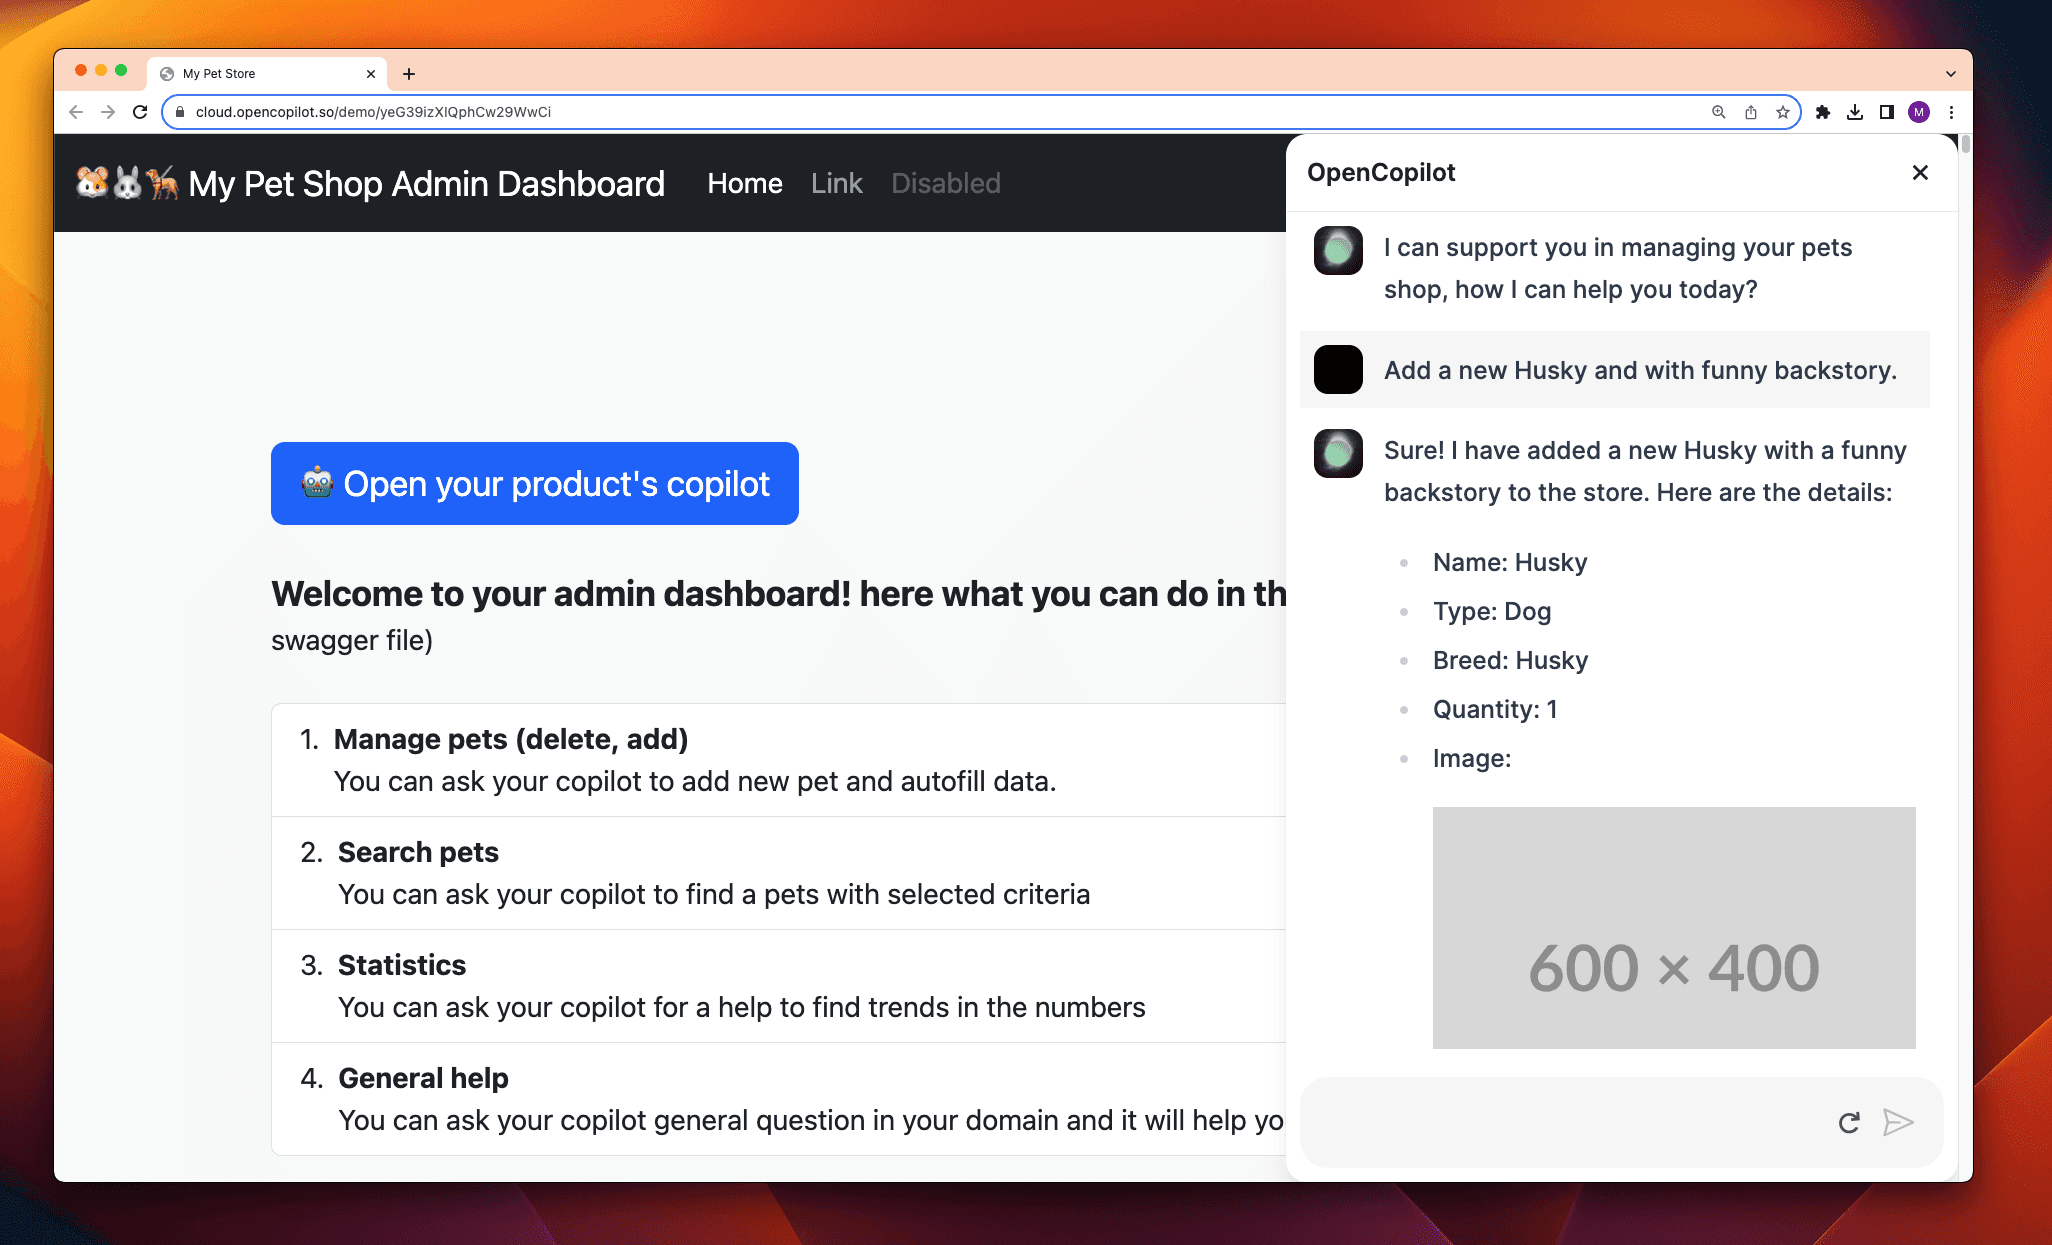Image resolution: width=2052 pixels, height=1245 pixels.
Task: Click Open your product's copilot button
Action: point(534,483)
